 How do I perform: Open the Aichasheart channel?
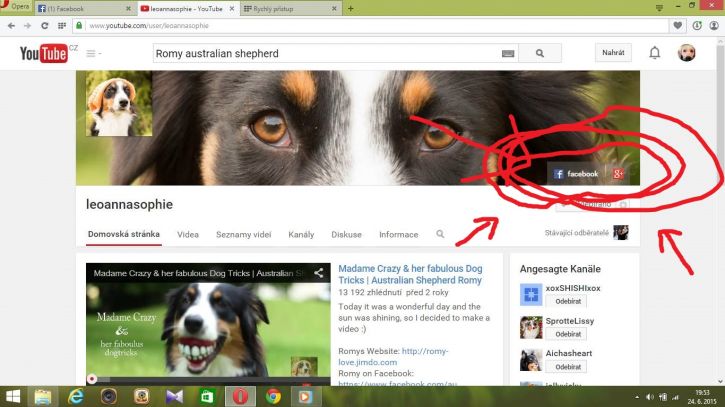coord(569,353)
